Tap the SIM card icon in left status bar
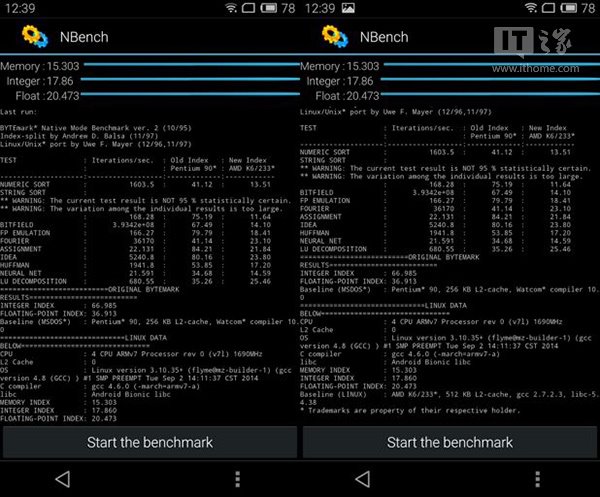The width and height of the screenshot is (600, 497). [248, 8]
